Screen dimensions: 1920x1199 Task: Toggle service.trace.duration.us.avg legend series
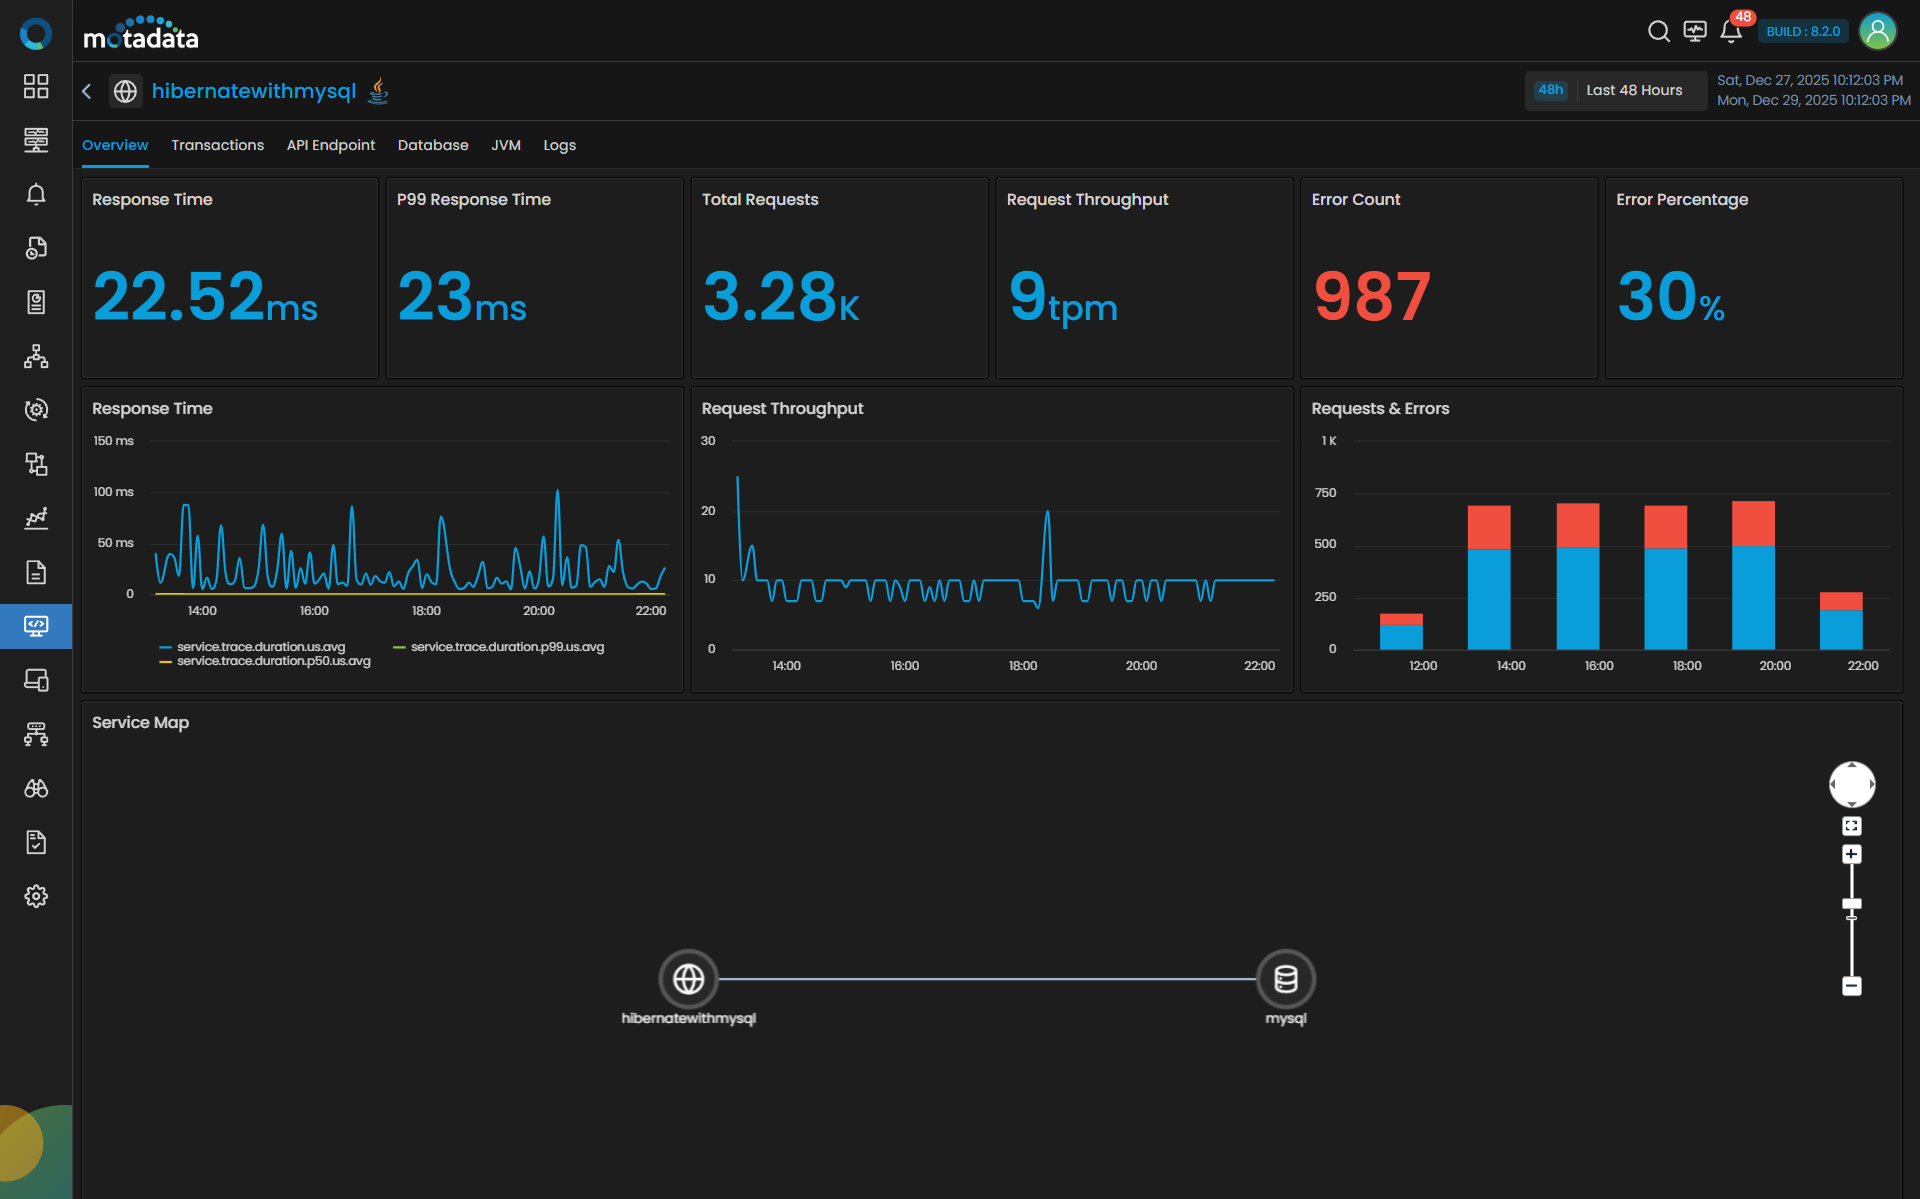(x=260, y=647)
